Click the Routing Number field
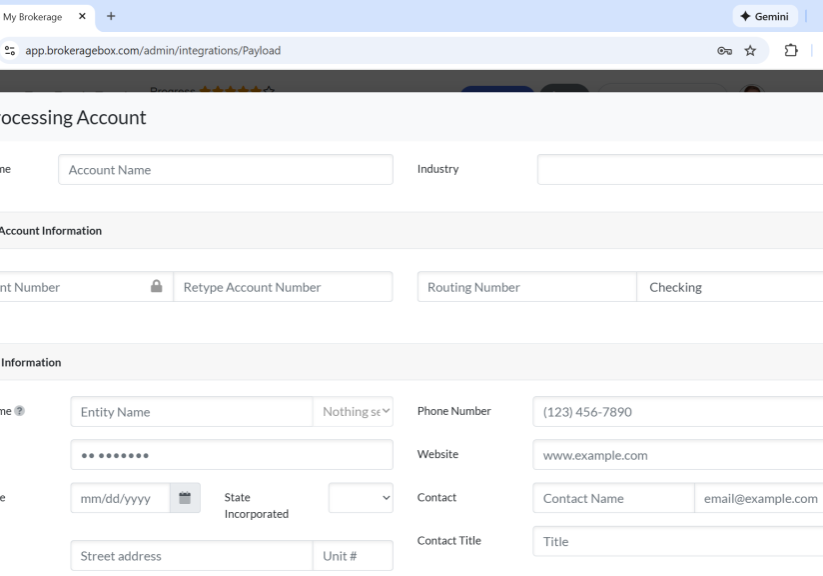Screen dimensions: 823x576 click(526, 286)
